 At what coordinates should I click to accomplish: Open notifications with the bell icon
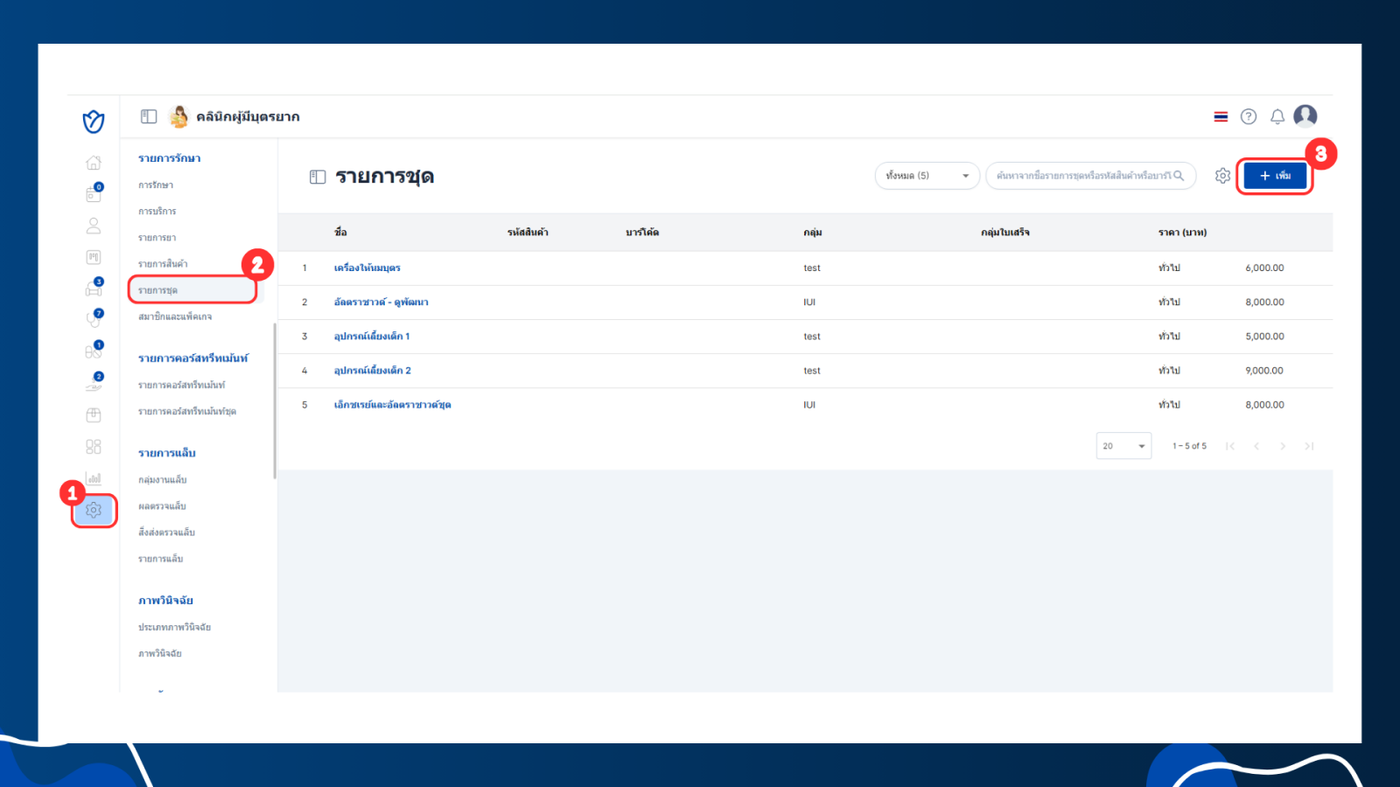click(x=1277, y=117)
